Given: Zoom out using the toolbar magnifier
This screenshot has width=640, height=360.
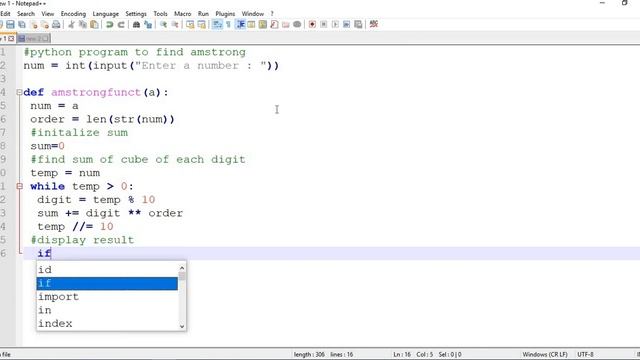Looking at the screenshot, I should [x=175, y=24].
